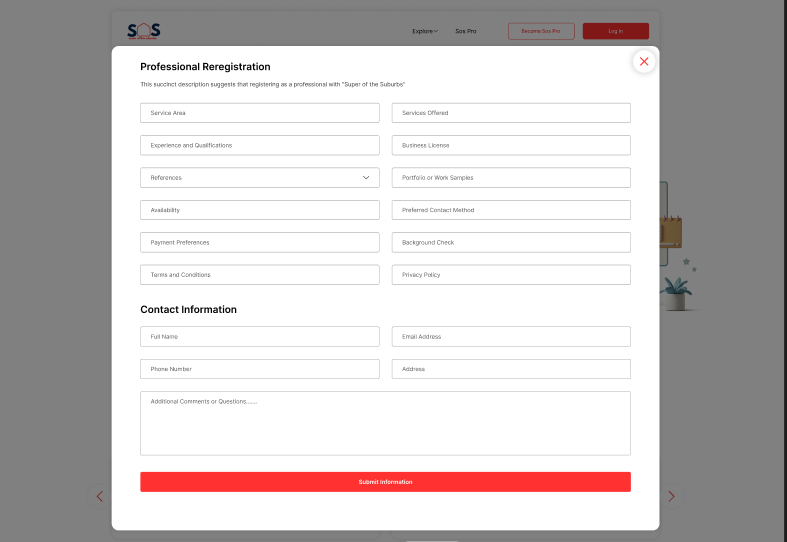Screen dimensions: 787x542
Task: Click the Privacy Policy field
Action: coord(511,275)
